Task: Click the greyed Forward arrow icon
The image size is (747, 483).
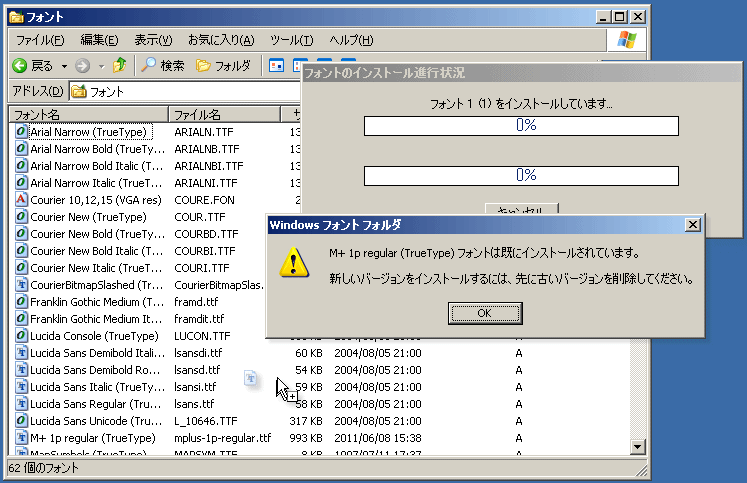Action: coord(82,66)
